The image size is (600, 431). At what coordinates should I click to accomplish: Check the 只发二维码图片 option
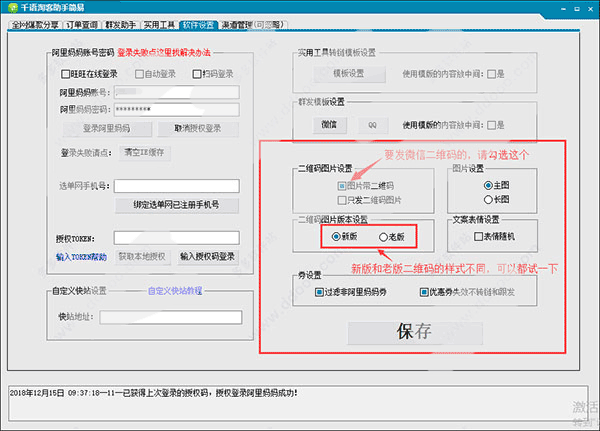point(342,200)
